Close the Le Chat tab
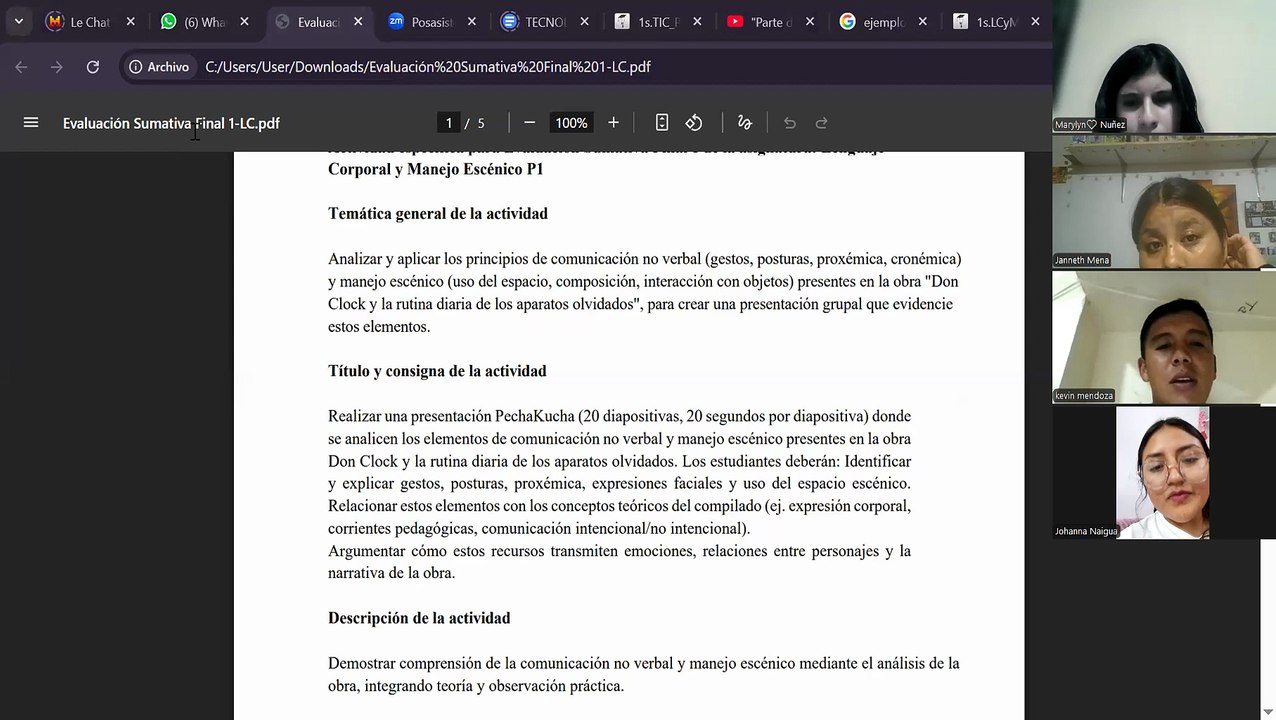Image resolution: width=1276 pixels, height=720 pixels. 130,22
